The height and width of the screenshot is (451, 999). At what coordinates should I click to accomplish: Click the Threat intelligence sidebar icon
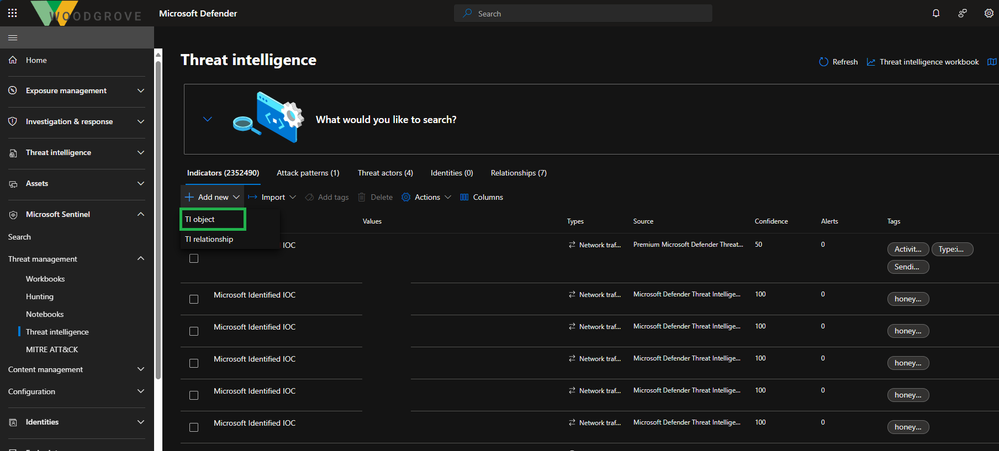tap(13, 153)
